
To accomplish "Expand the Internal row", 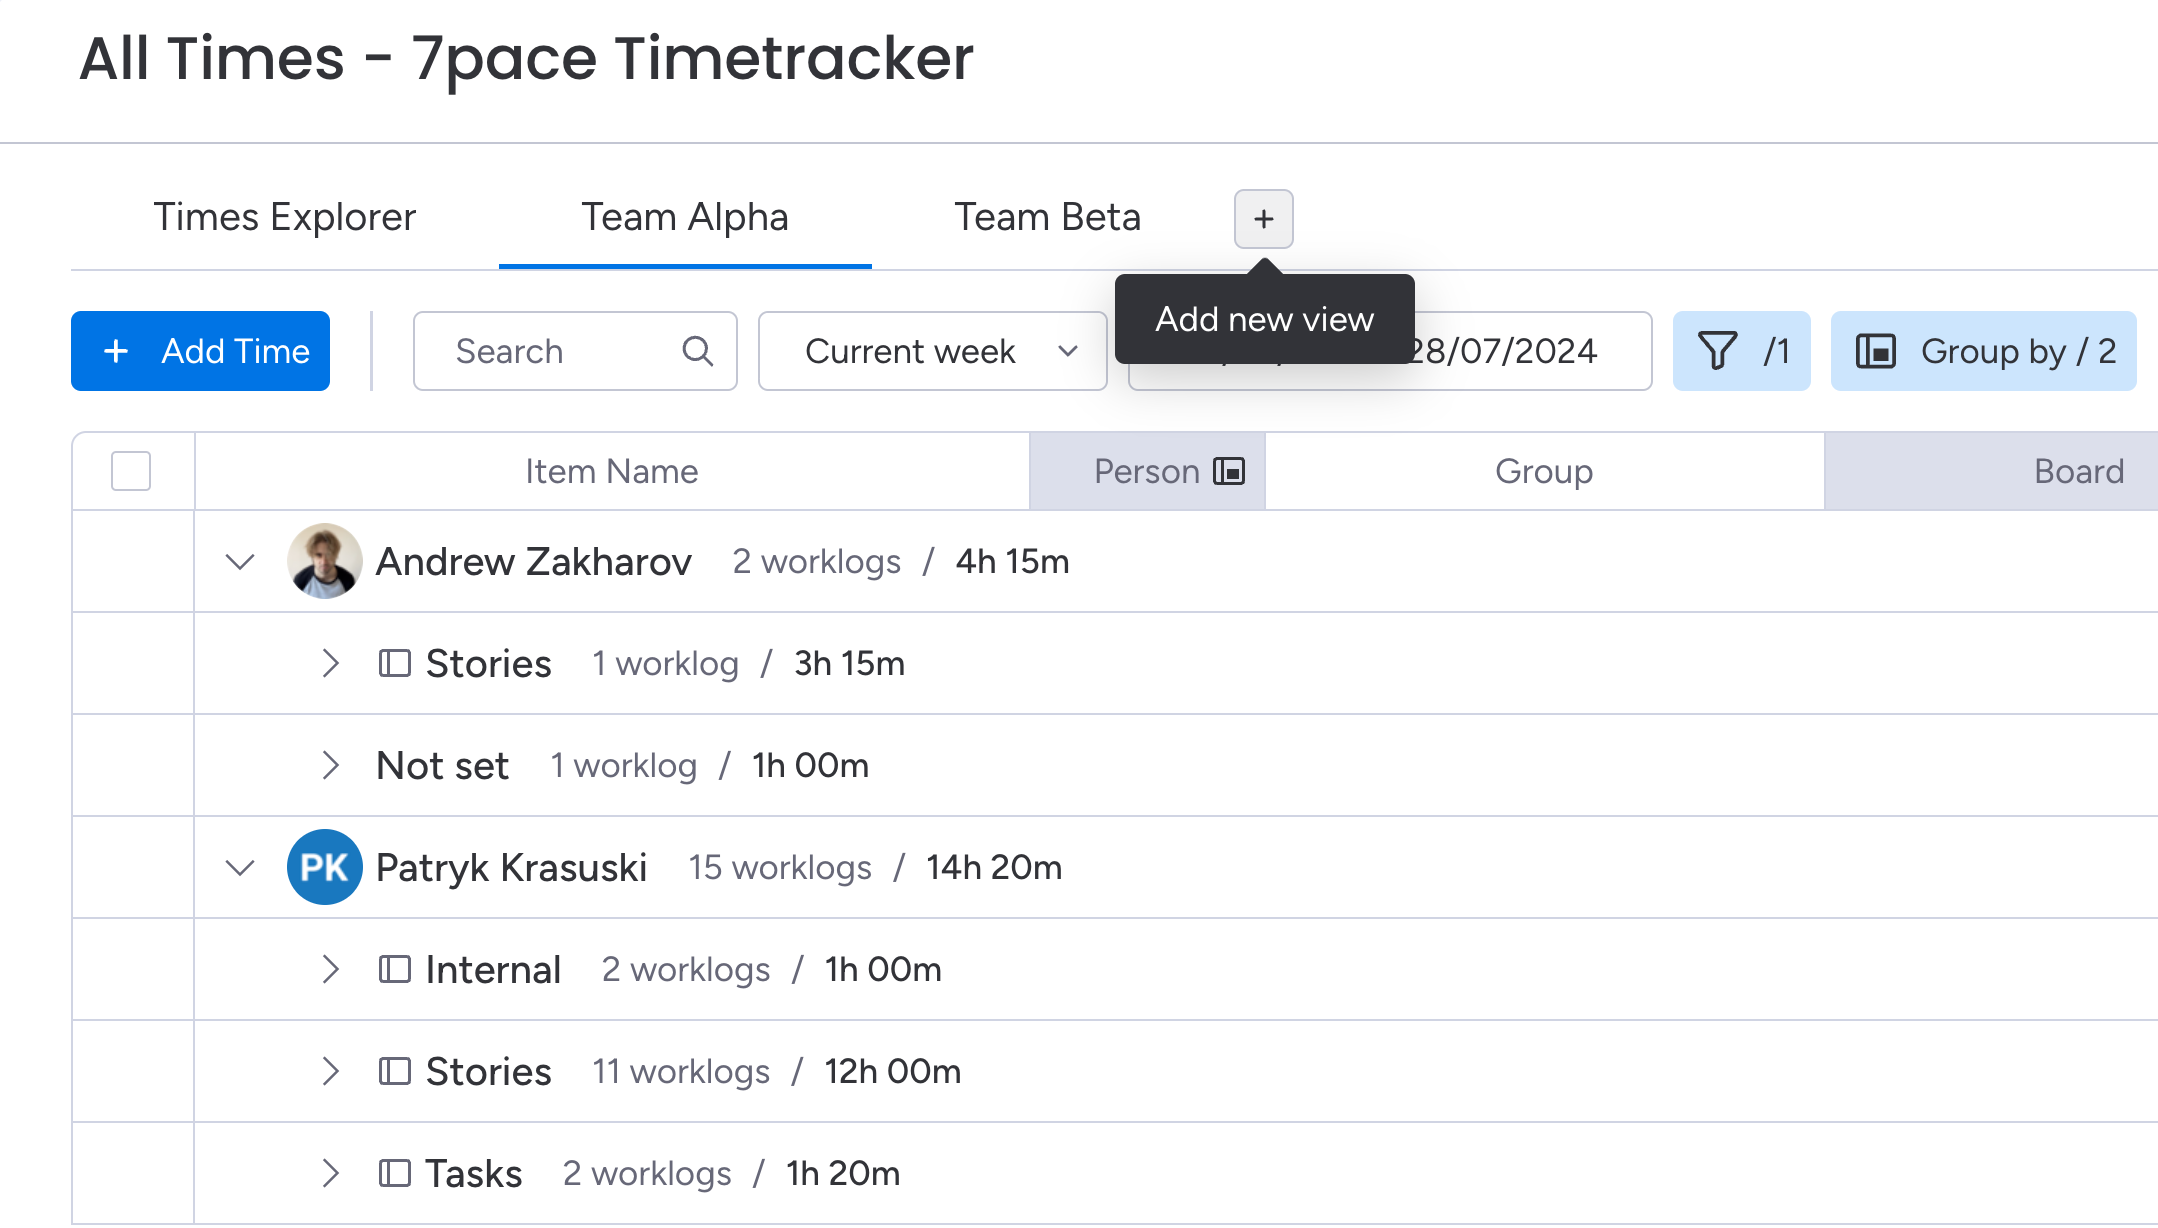I will 331,969.
